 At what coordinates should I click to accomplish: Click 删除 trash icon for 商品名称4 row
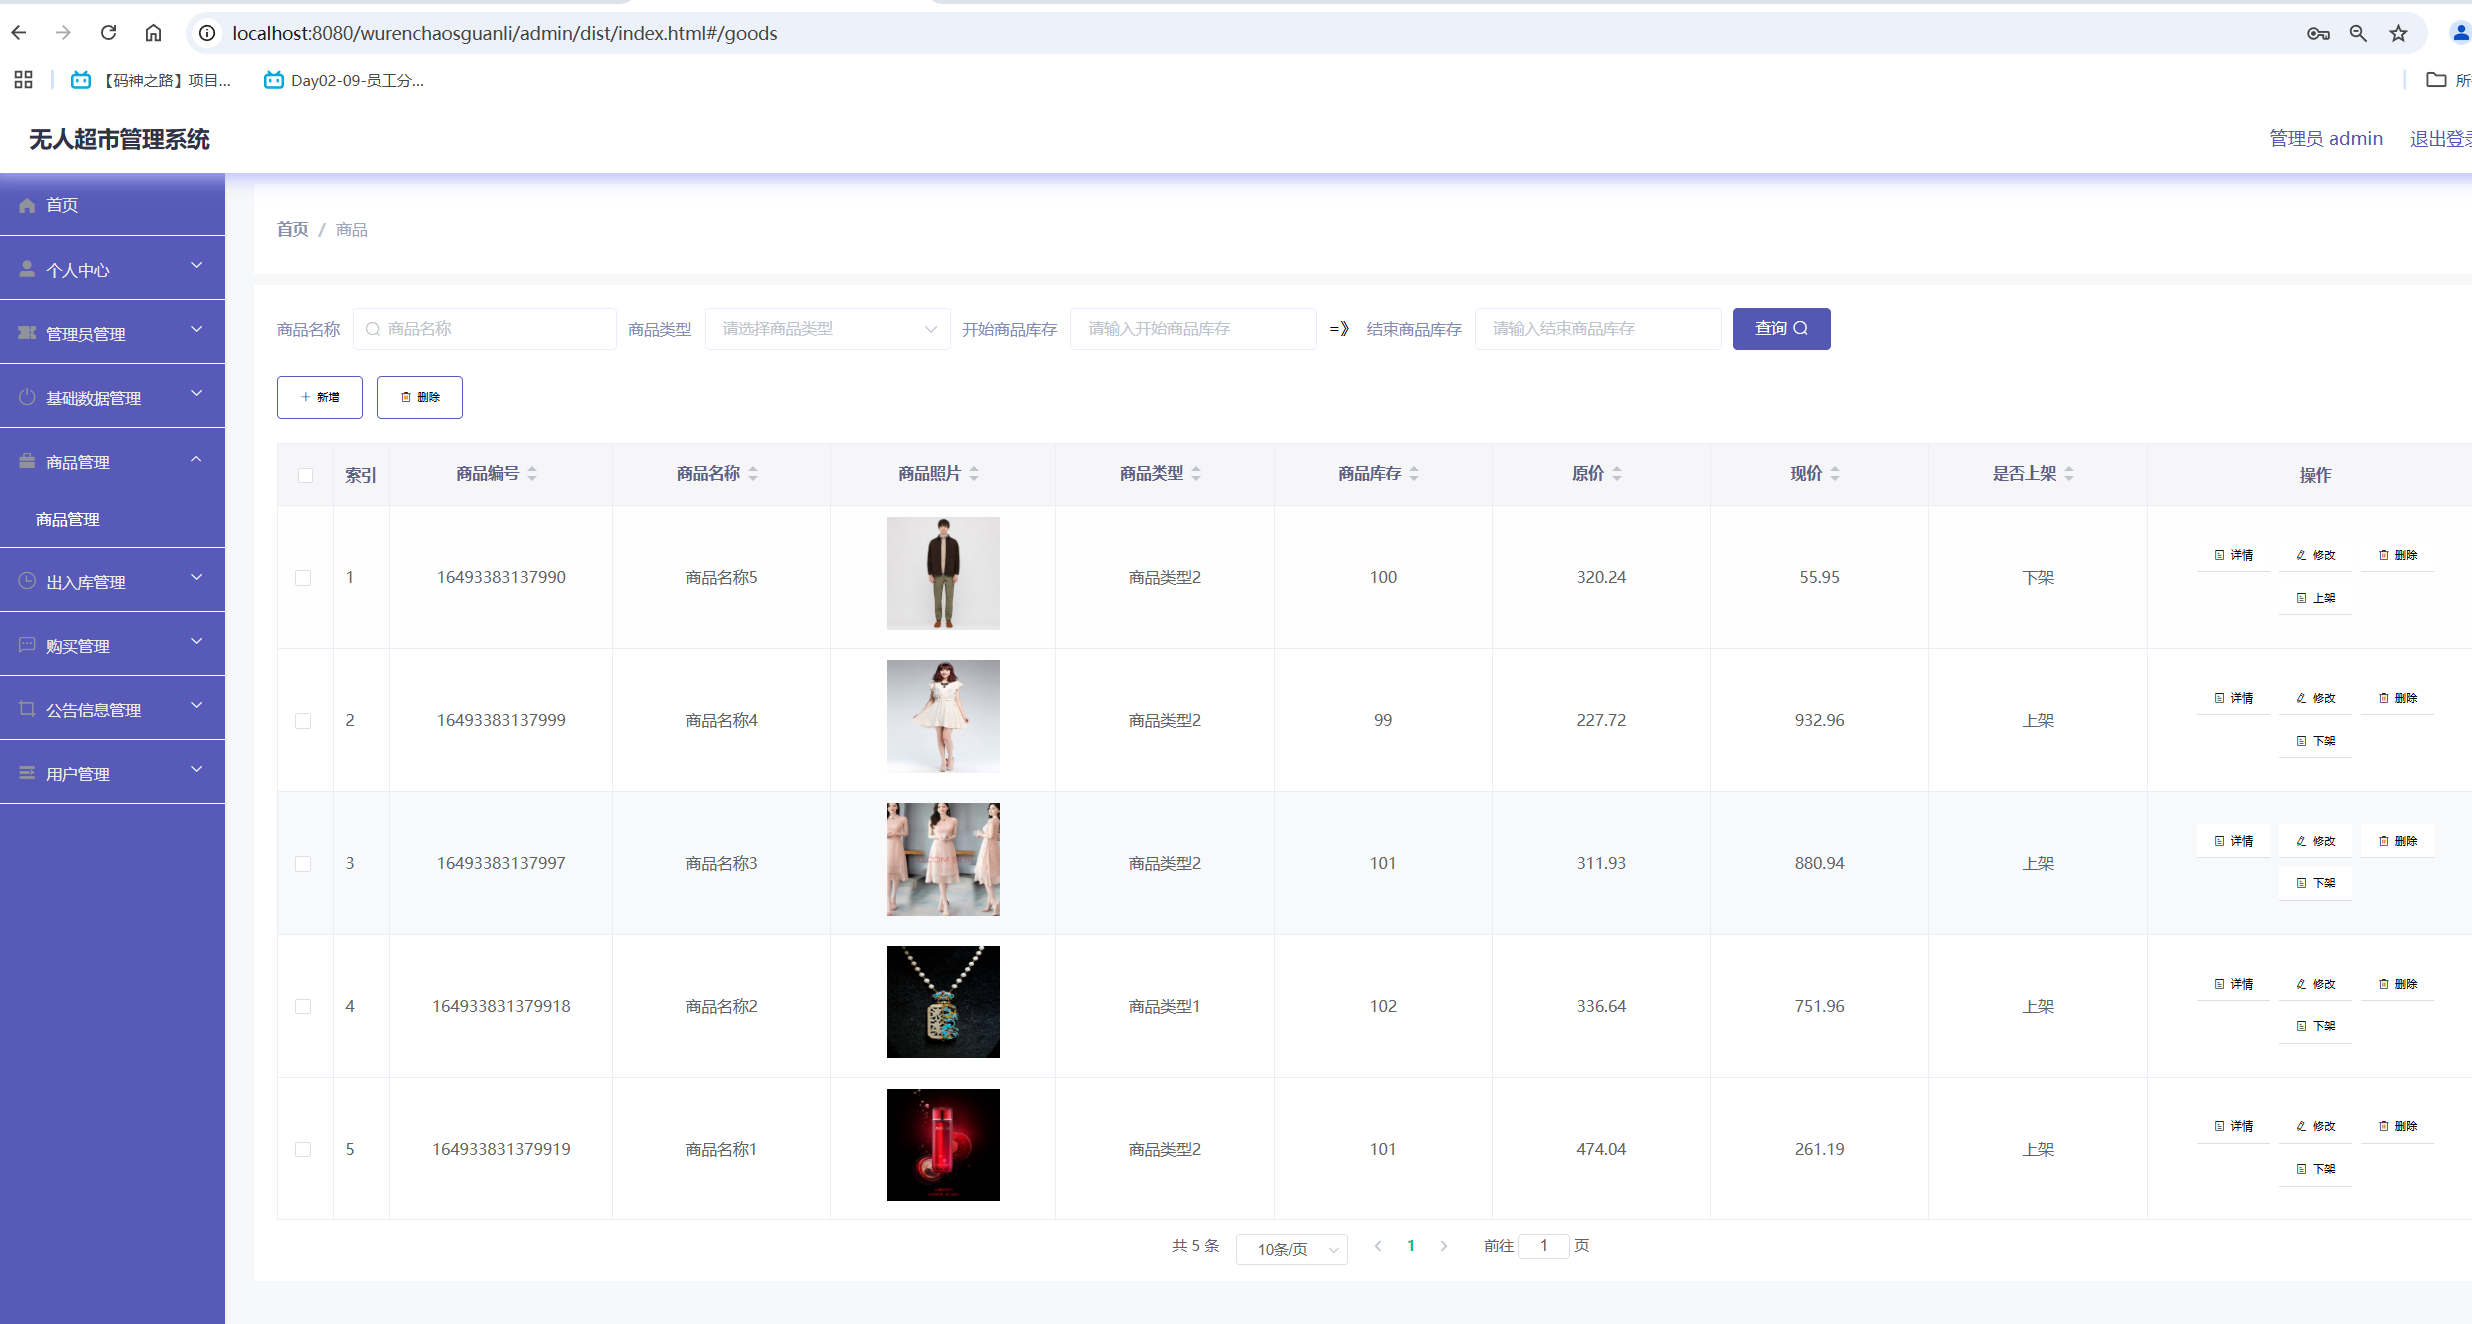click(2384, 698)
